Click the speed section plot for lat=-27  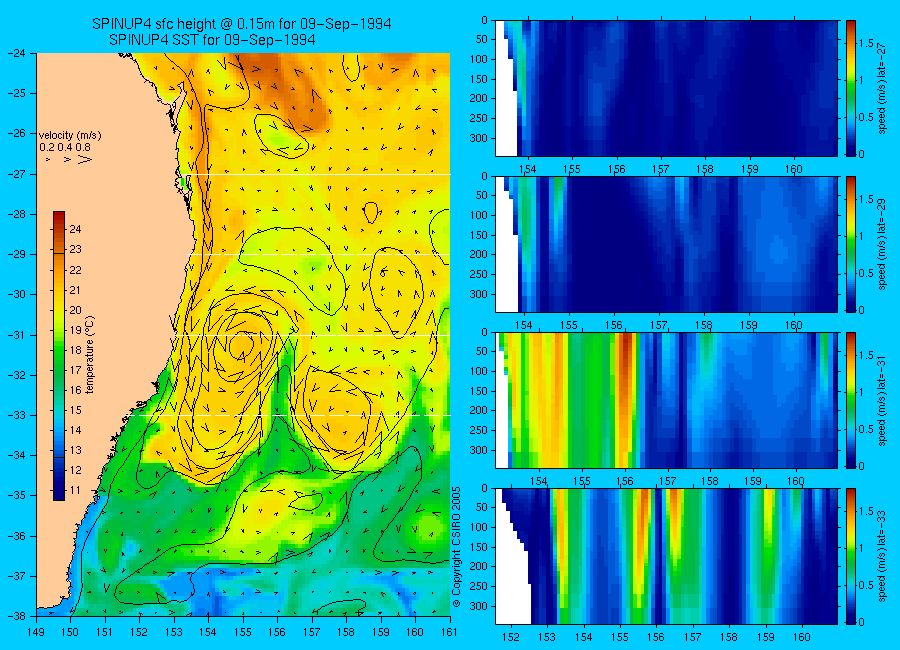[666, 88]
